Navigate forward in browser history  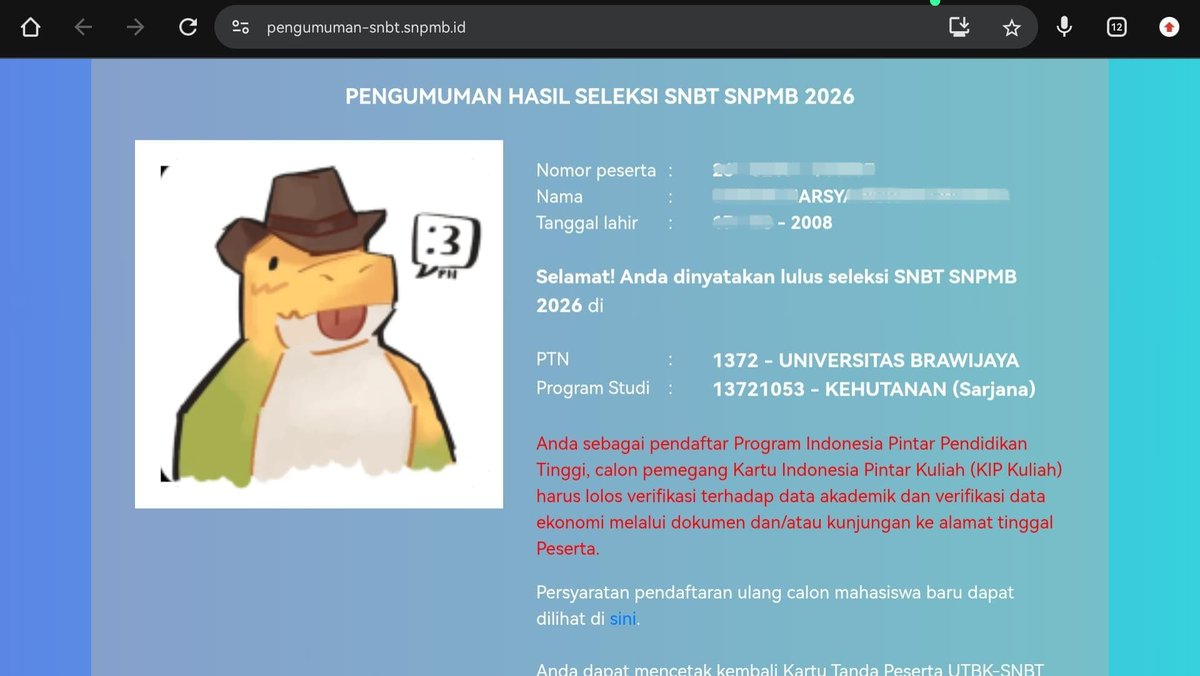(x=135, y=28)
